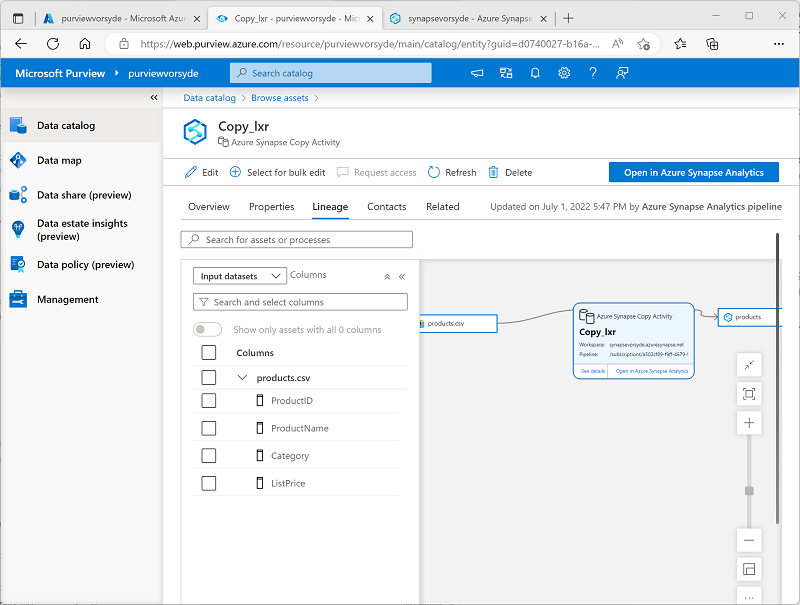Click the Search catalog box
The height and width of the screenshot is (605, 800).
[x=331, y=73]
